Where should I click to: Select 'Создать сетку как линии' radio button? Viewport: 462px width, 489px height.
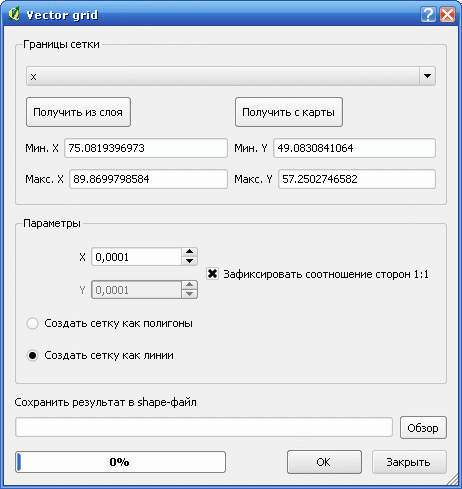pos(32,355)
